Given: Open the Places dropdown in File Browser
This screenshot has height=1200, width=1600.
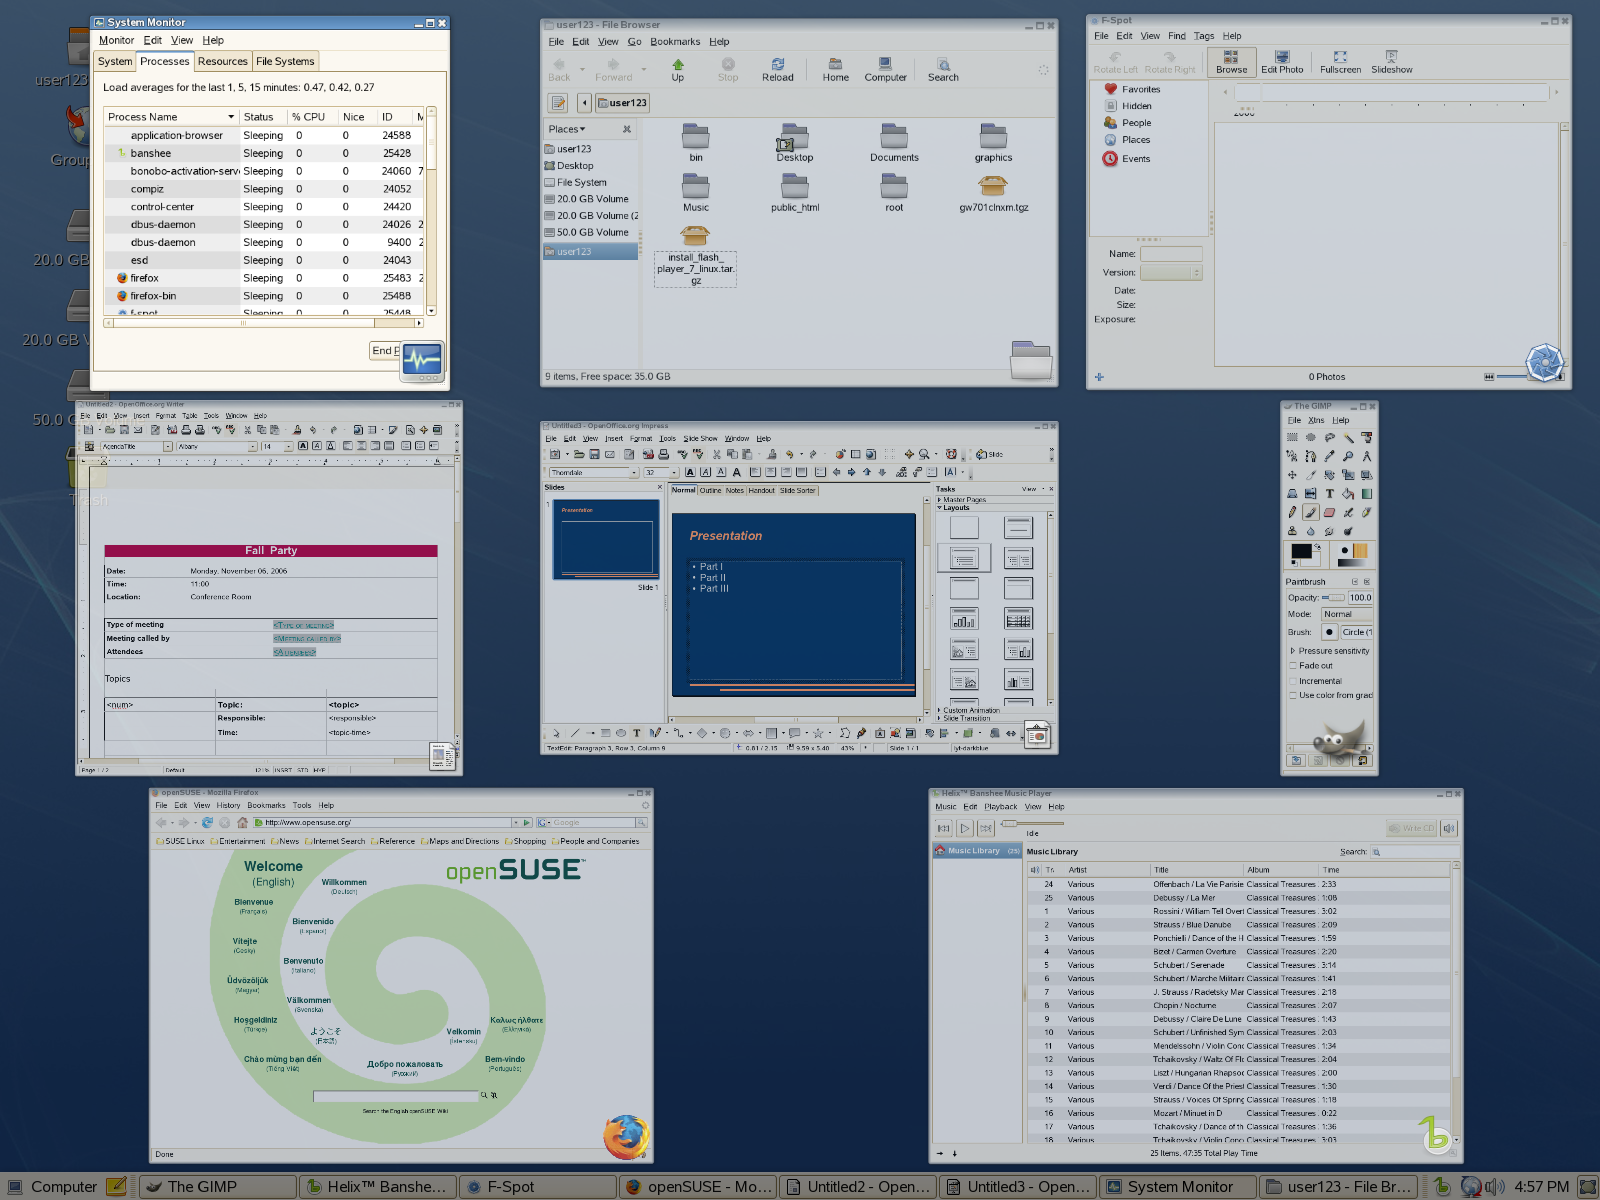Looking at the screenshot, I should coord(567,129).
